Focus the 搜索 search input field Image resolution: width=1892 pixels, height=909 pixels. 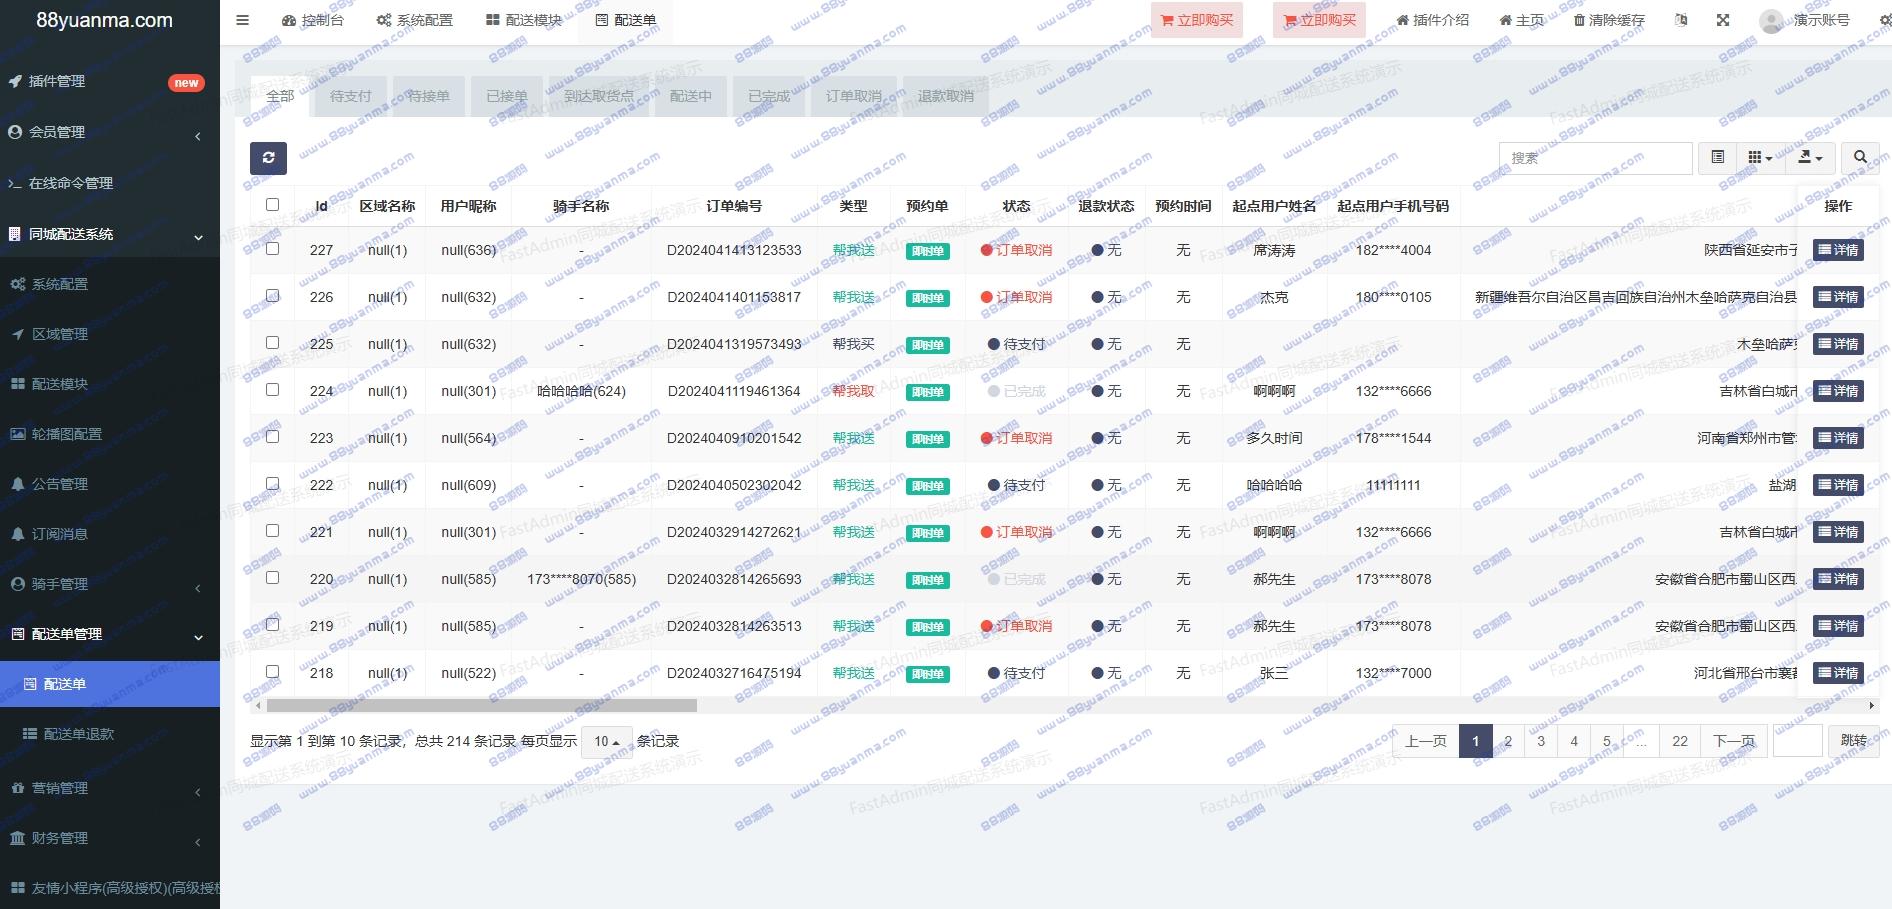(x=1594, y=158)
